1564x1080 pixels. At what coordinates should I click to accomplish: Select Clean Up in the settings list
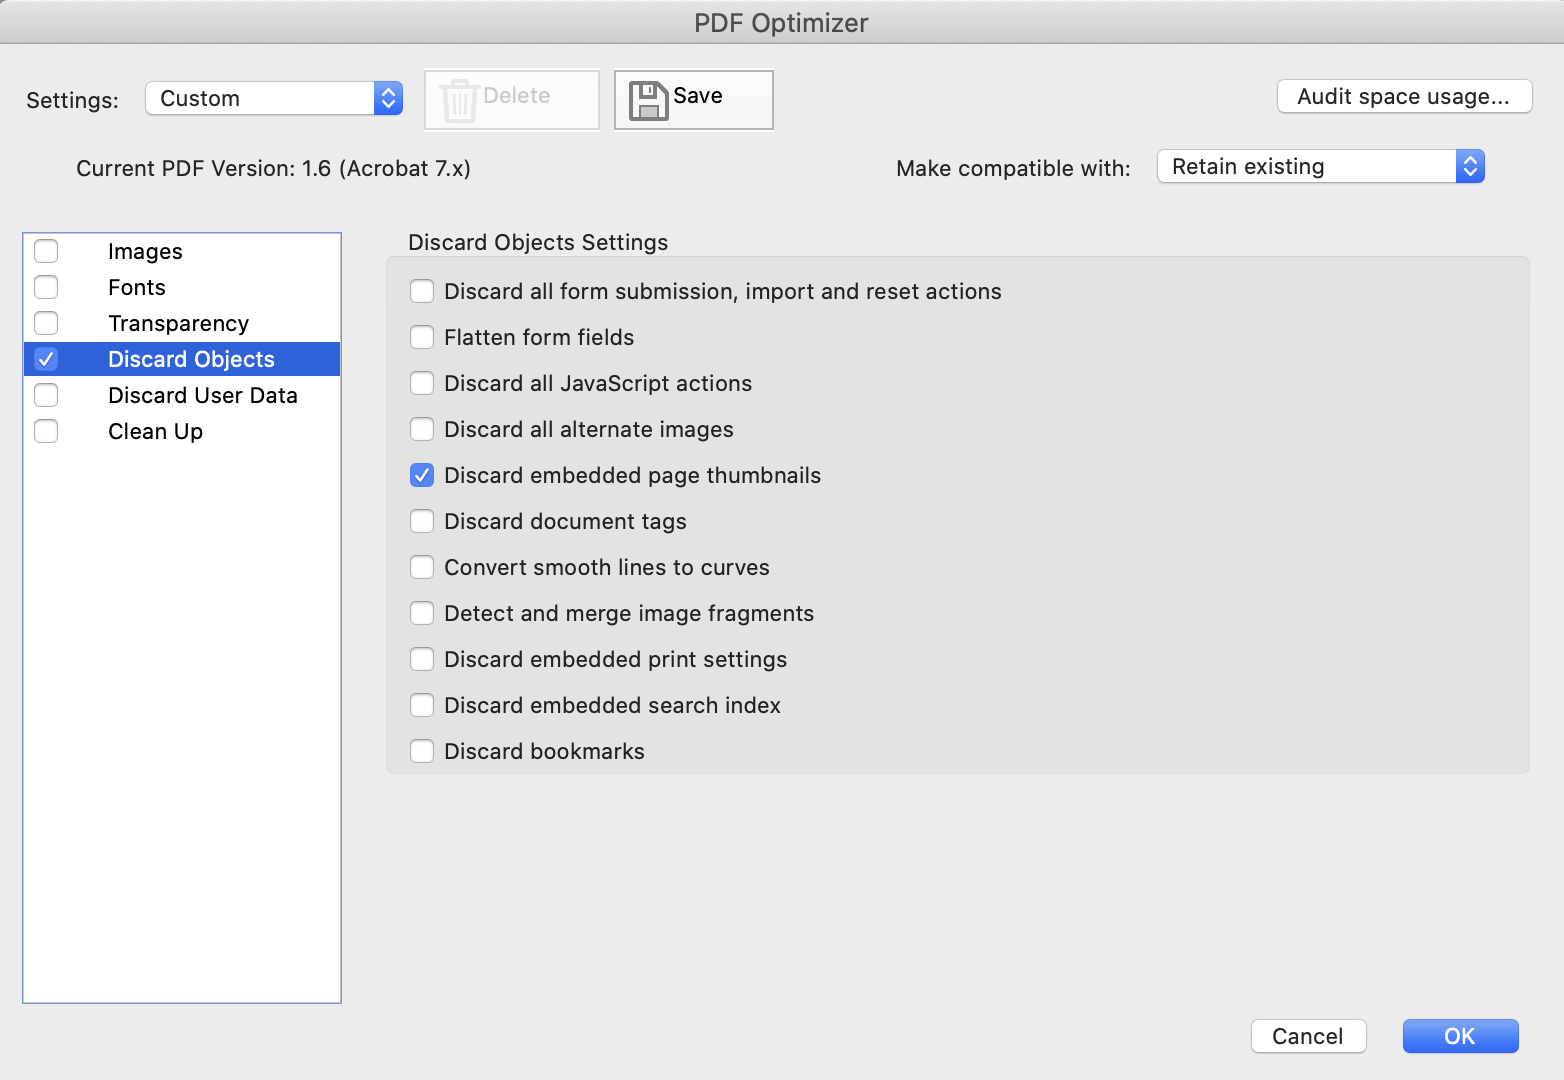155,431
